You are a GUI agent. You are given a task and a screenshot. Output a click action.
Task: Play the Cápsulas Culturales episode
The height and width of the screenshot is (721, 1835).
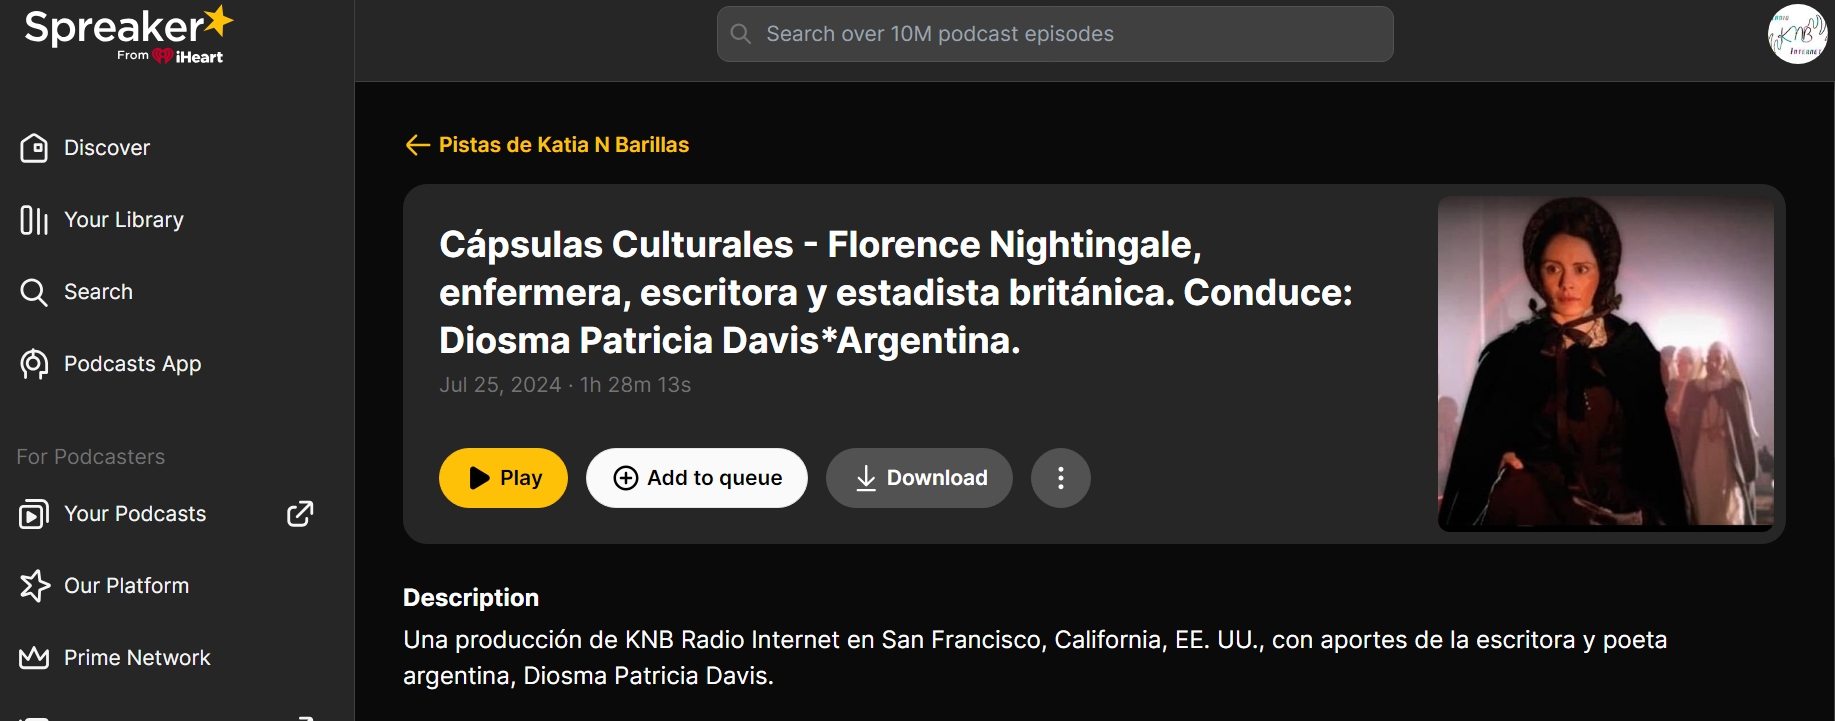(503, 478)
